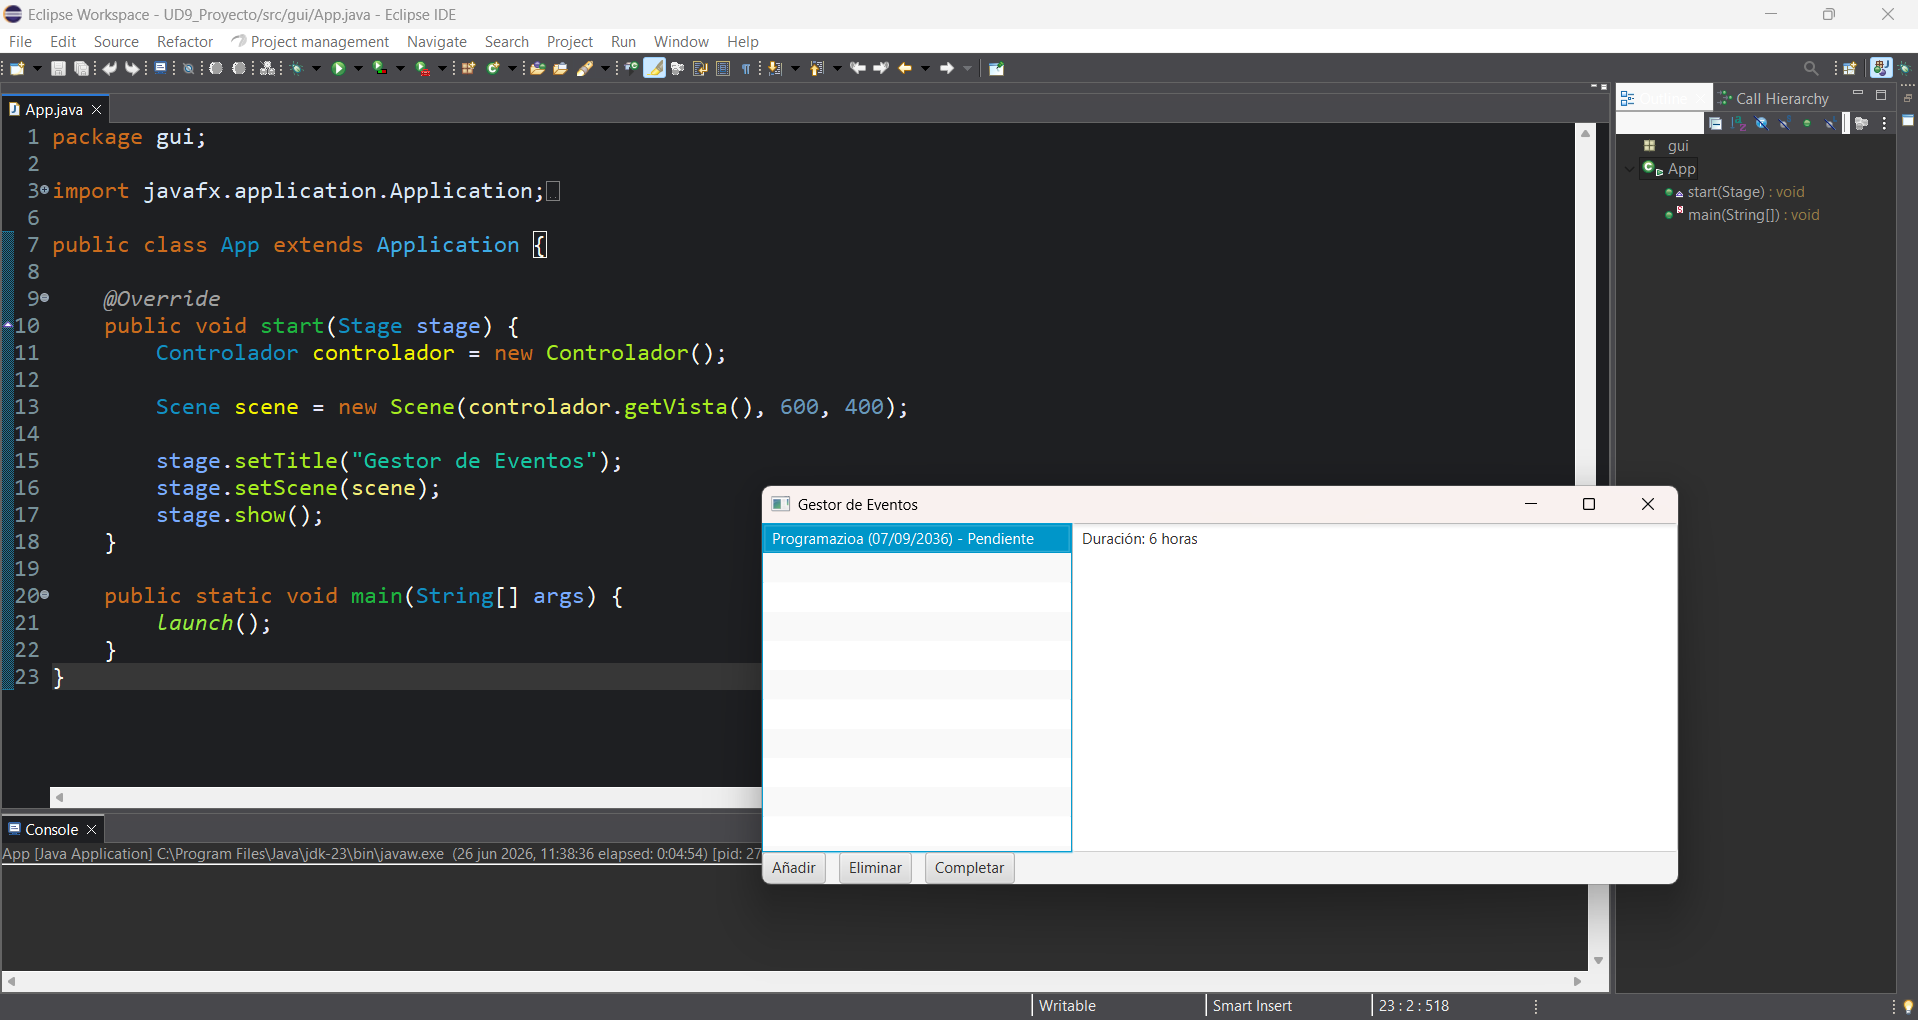Image resolution: width=1918 pixels, height=1020 pixels.
Task: Toggle Block Selection mode
Action: pyautogui.click(x=723, y=68)
